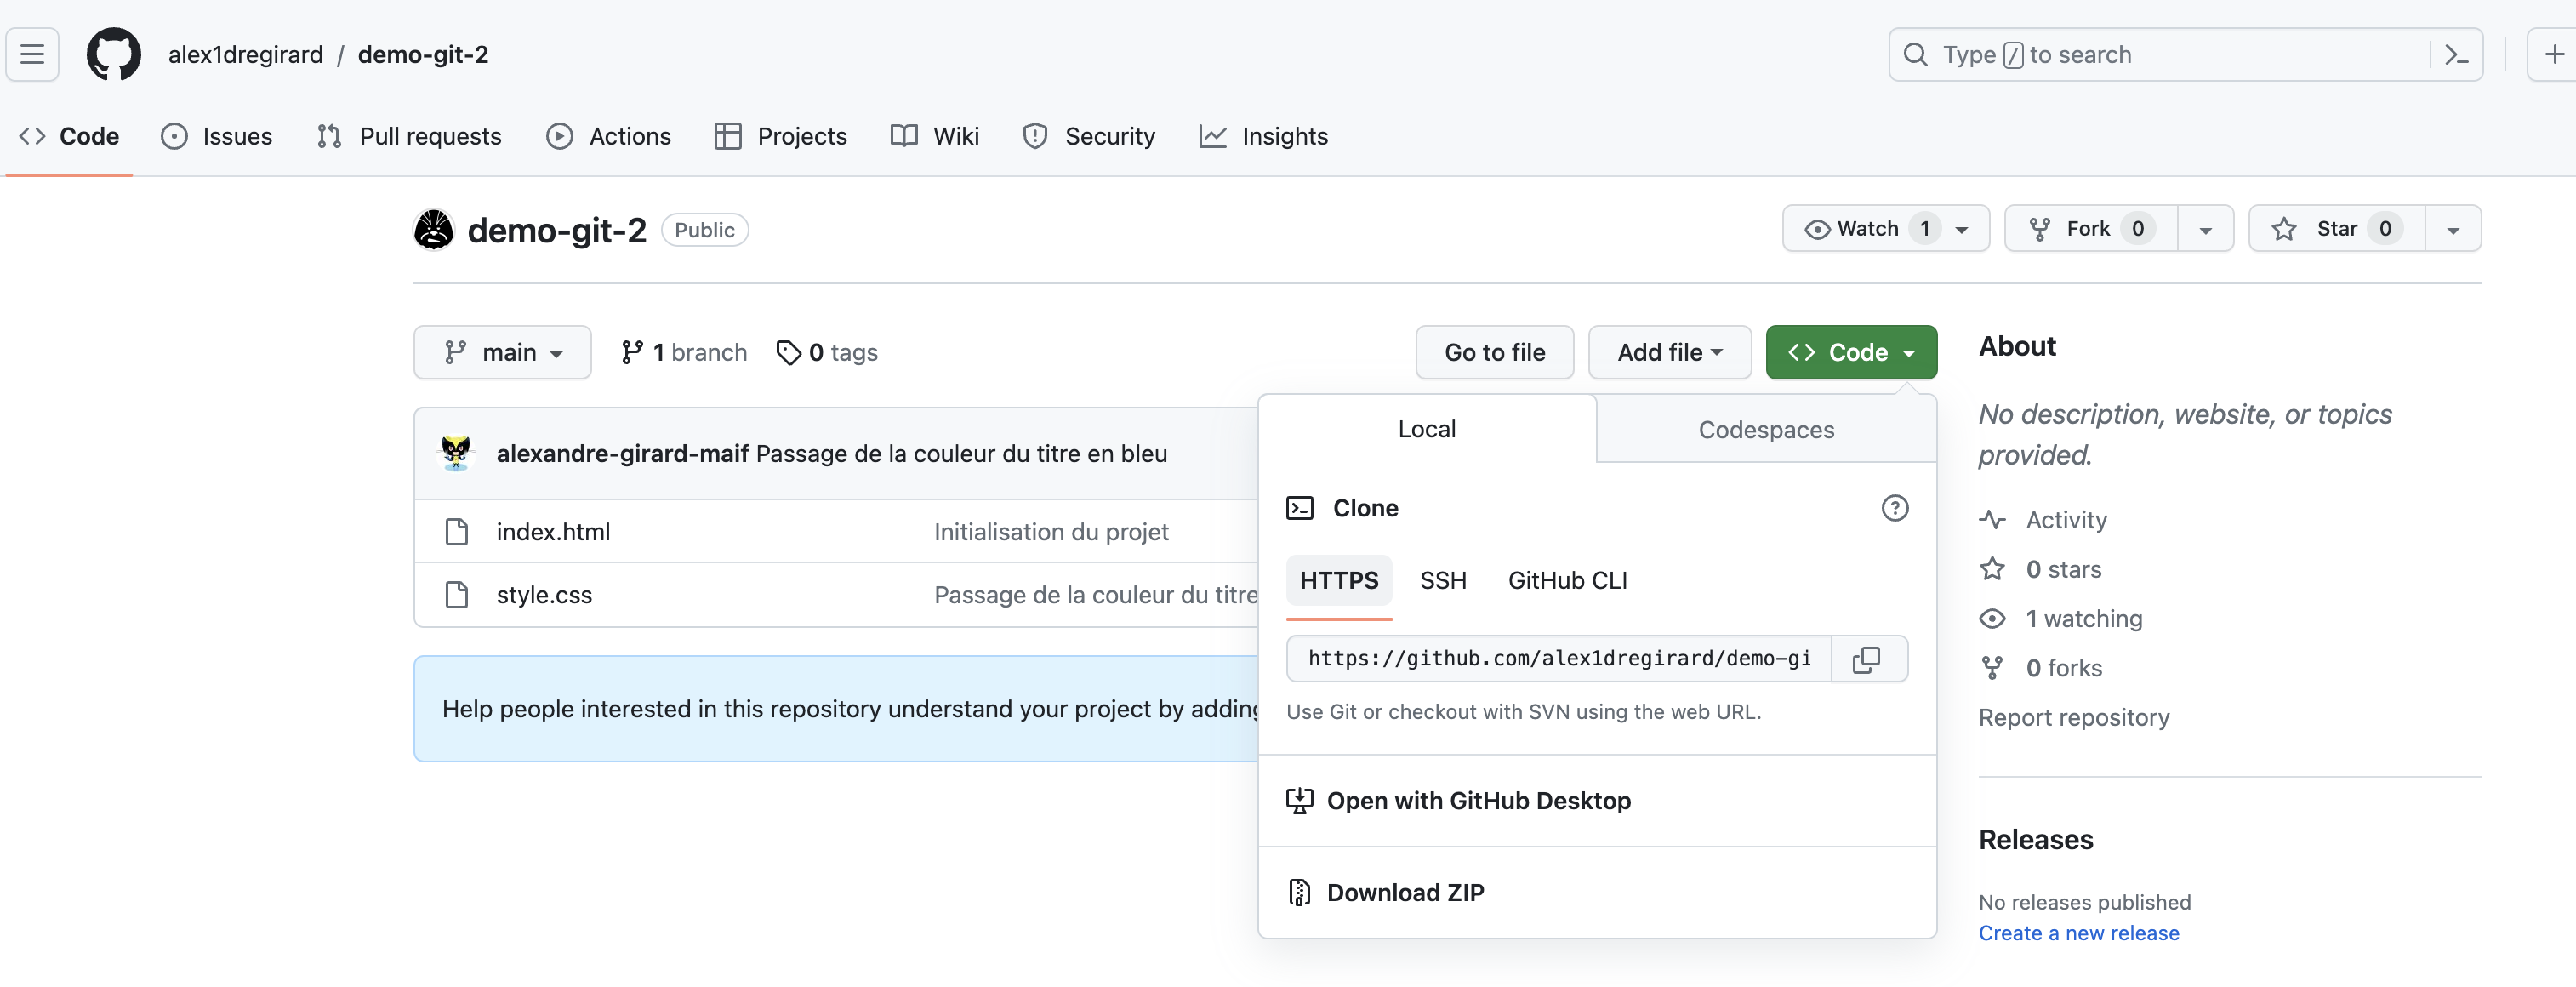This screenshot has width=2576, height=987.
Task: Collapse the green Code dropdown
Action: click(x=1851, y=352)
